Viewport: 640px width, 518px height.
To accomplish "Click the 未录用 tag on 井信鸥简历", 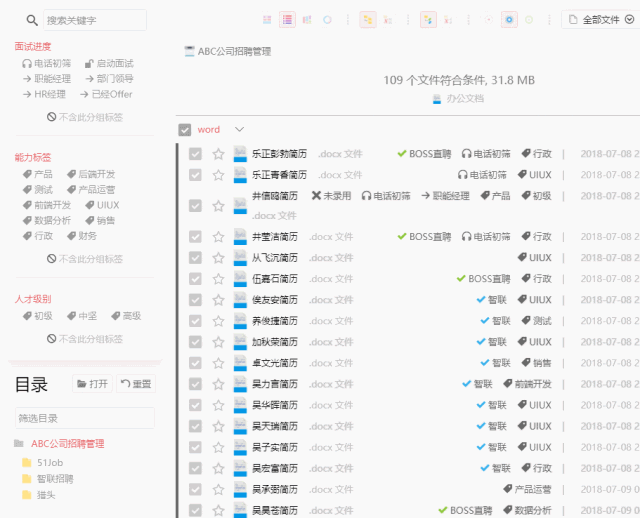I will point(331,196).
